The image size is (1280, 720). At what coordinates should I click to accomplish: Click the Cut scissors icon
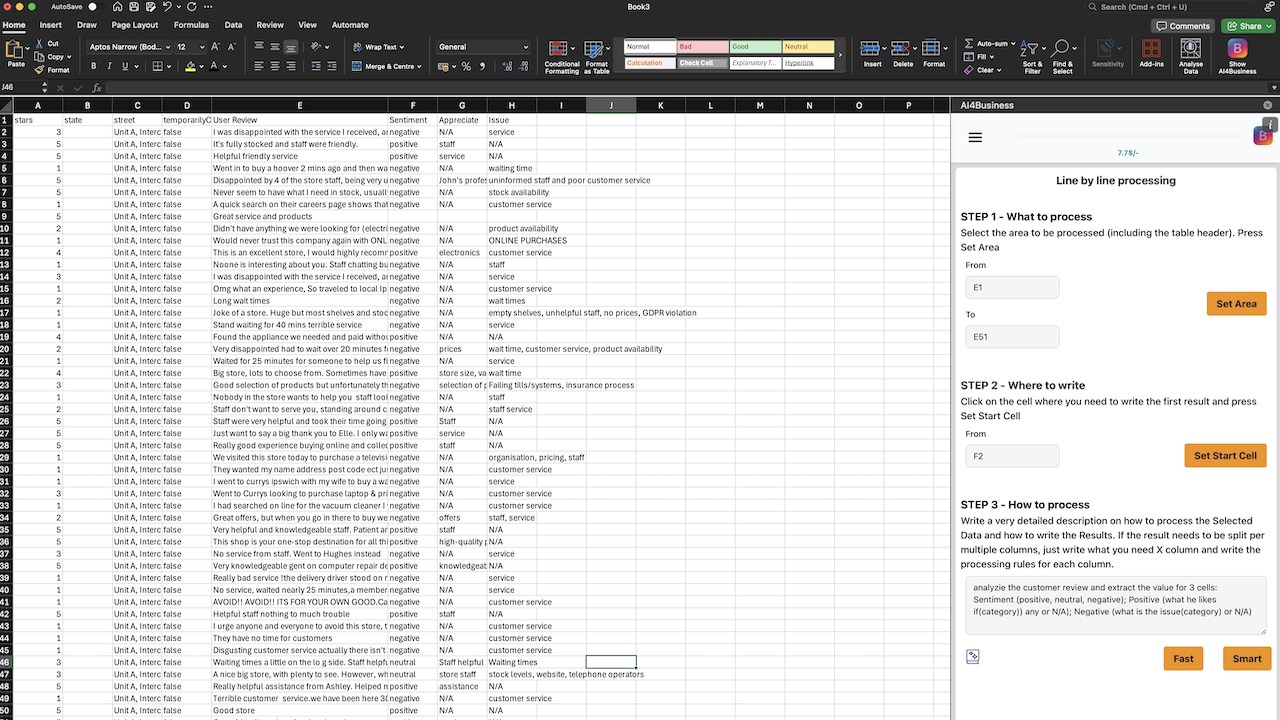coord(40,44)
